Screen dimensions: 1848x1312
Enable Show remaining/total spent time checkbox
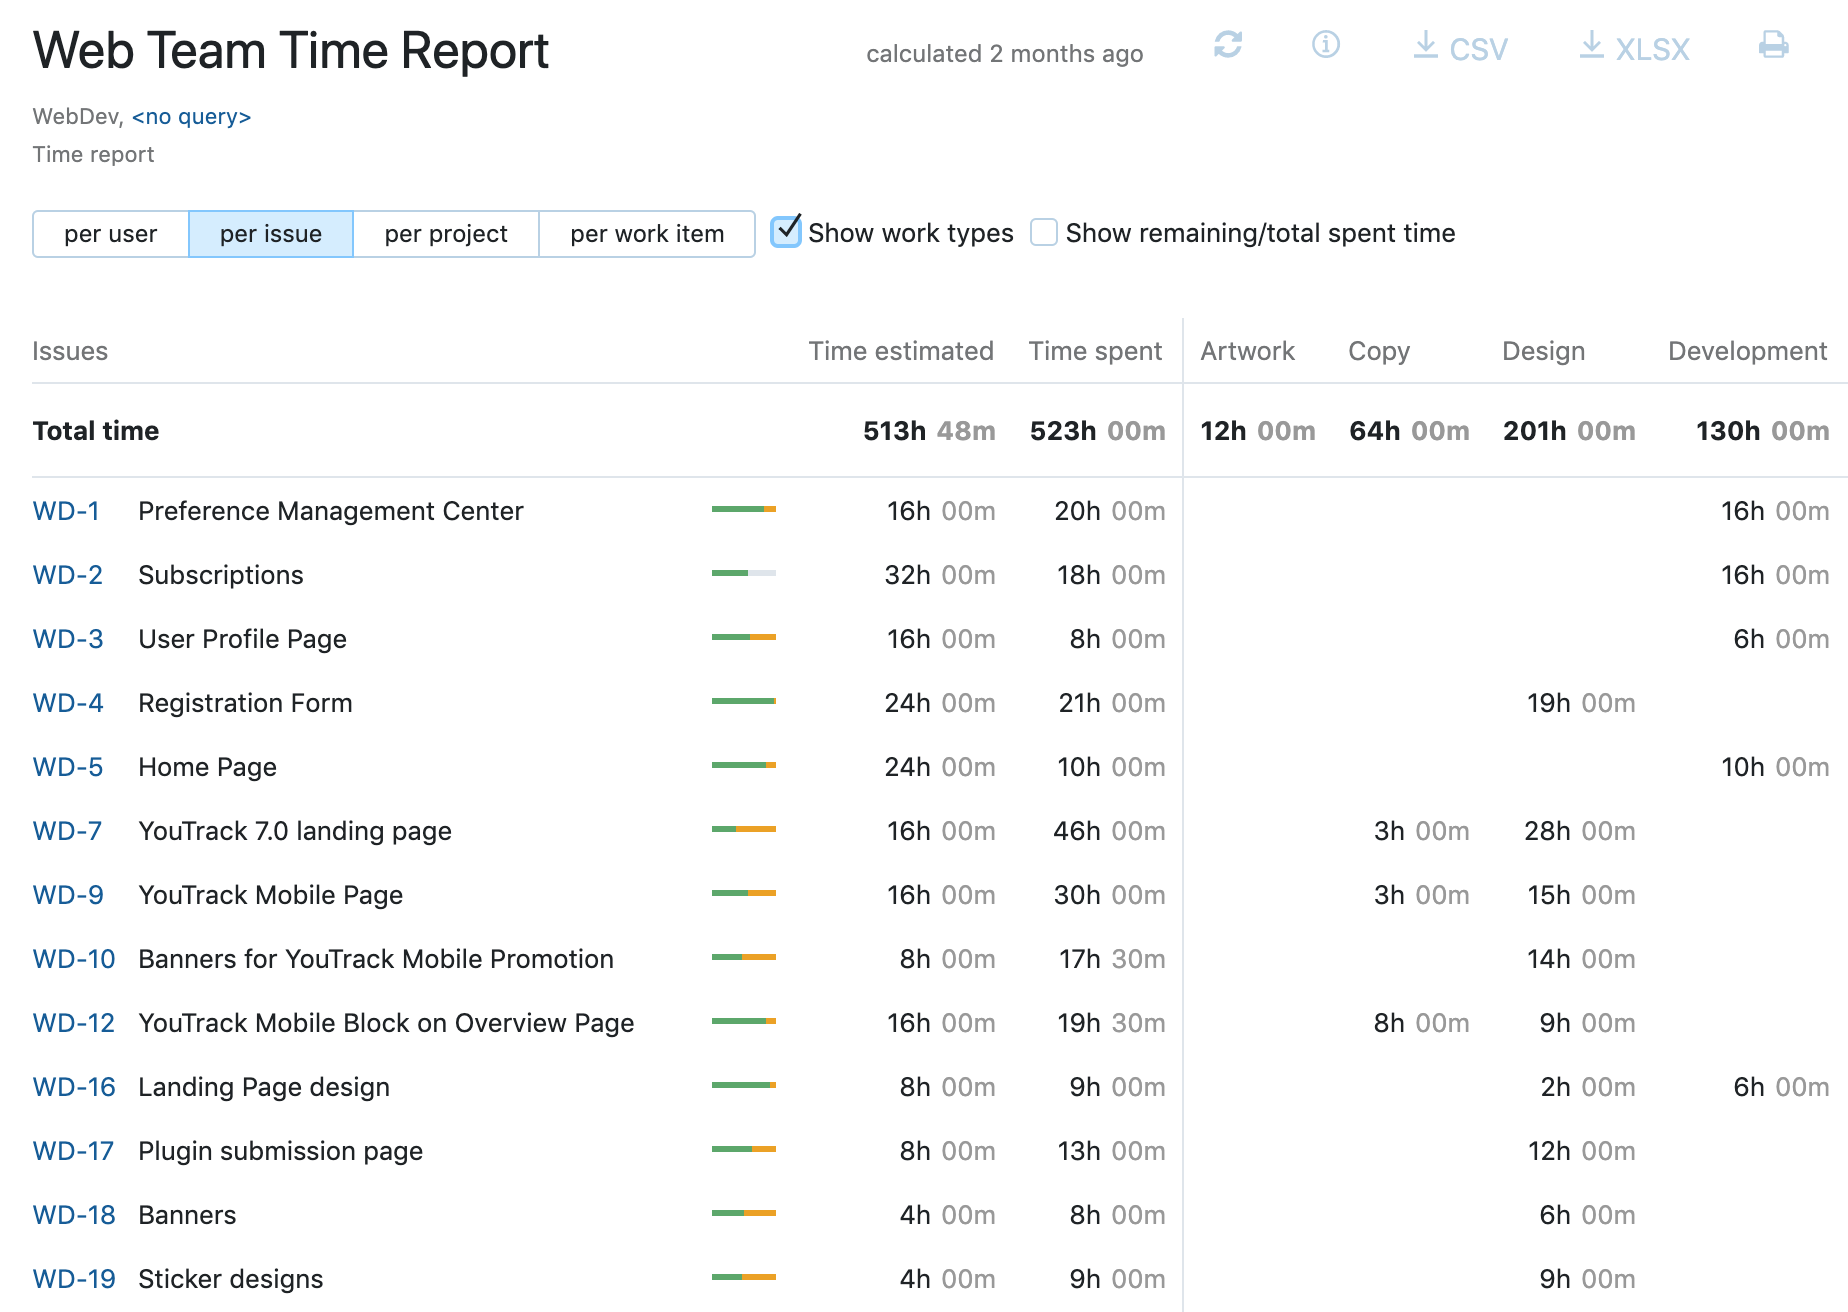[x=1044, y=232]
